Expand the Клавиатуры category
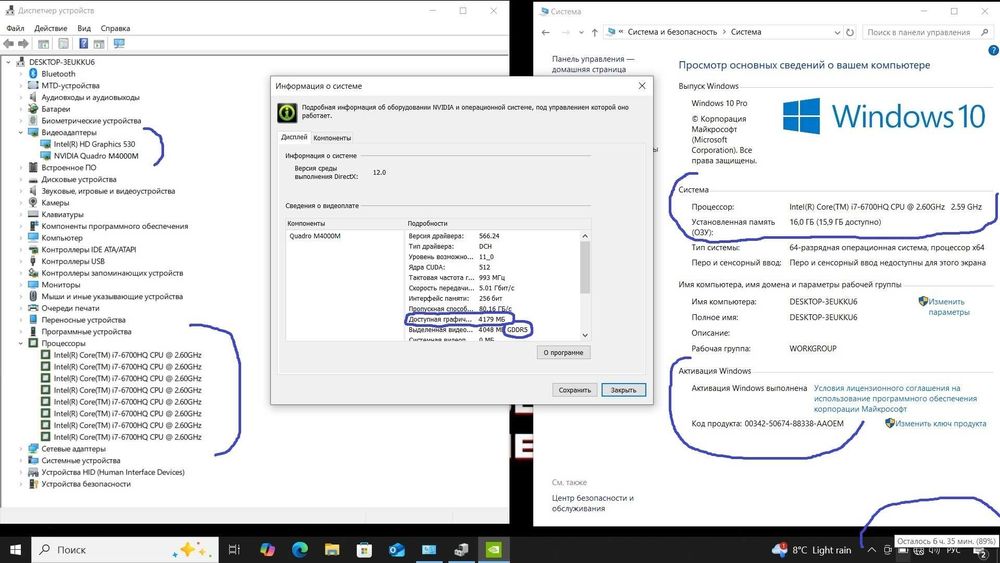This screenshot has width=1000, height=563. coord(20,214)
